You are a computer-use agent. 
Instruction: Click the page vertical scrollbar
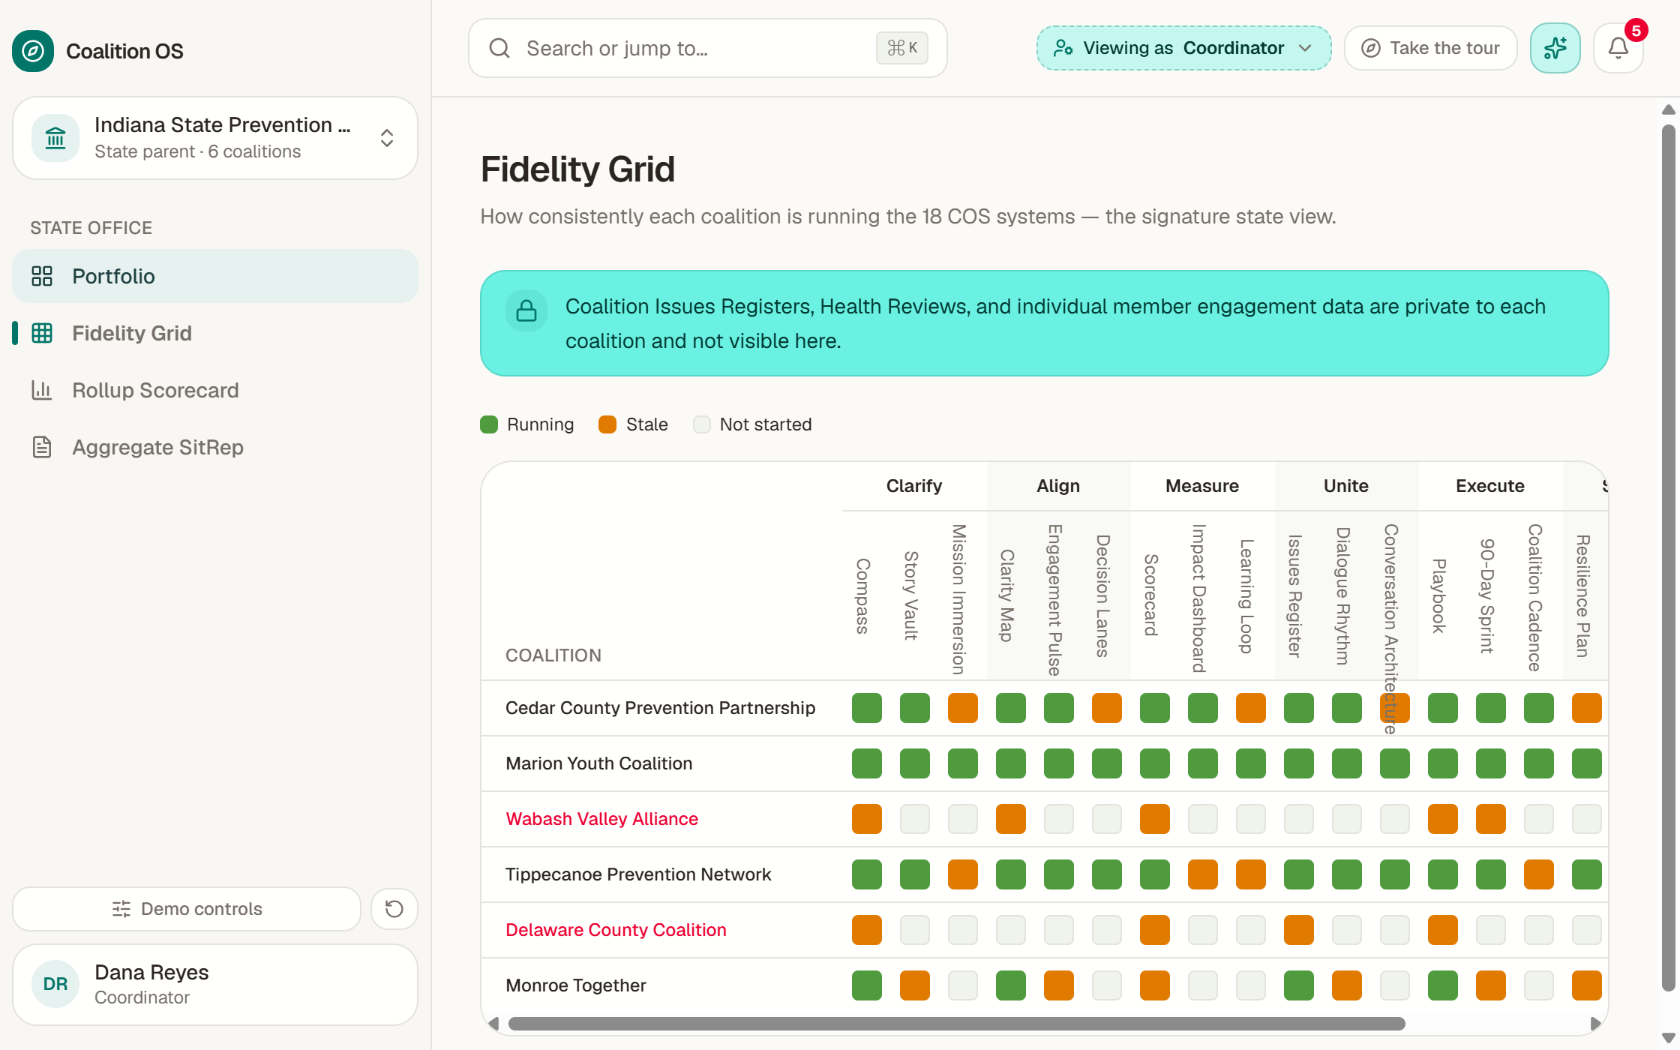coord(1668,557)
